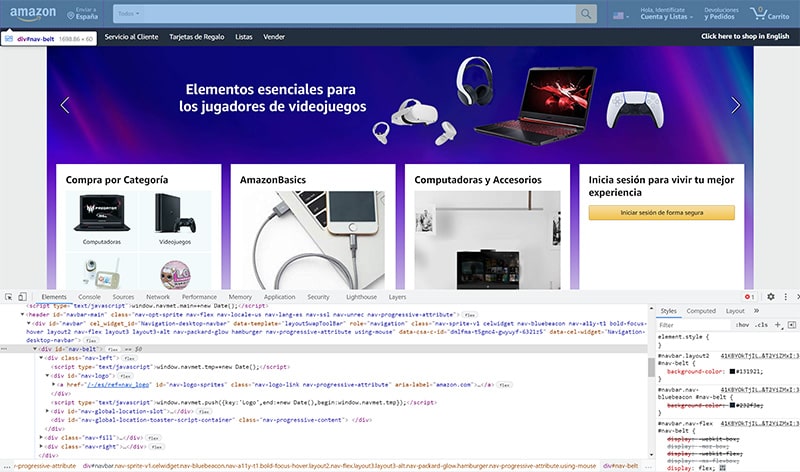Image resolution: width=800 pixels, height=472 pixels.
Task: Toggle the device toolbar icon in DevTools
Action: click(x=23, y=297)
